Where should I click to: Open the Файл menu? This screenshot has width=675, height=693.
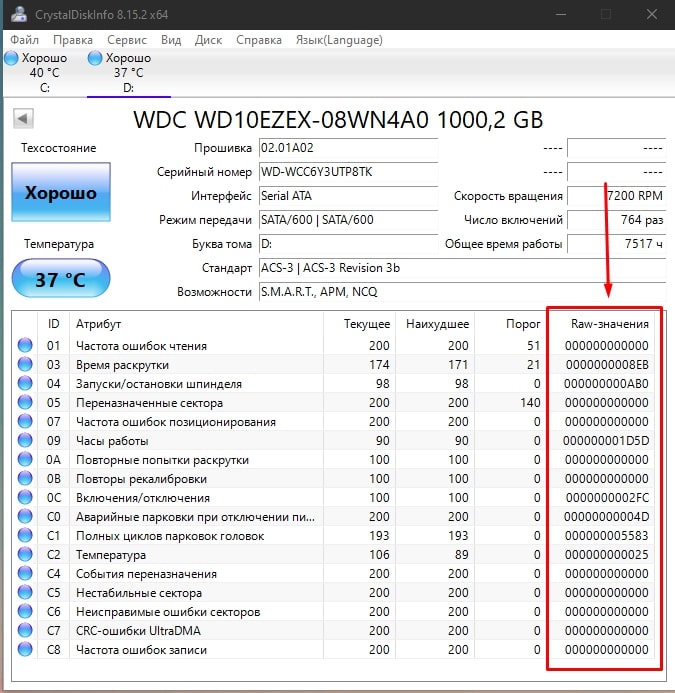[x=24, y=40]
